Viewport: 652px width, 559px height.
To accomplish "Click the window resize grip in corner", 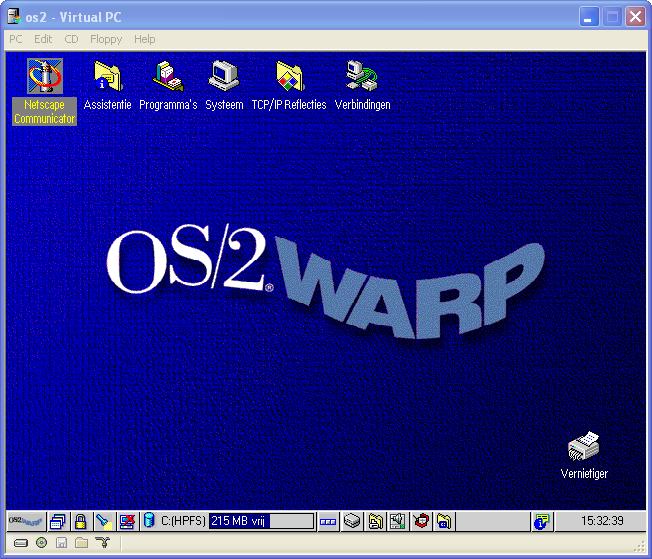I will pyautogui.click(x=640, y=548).
